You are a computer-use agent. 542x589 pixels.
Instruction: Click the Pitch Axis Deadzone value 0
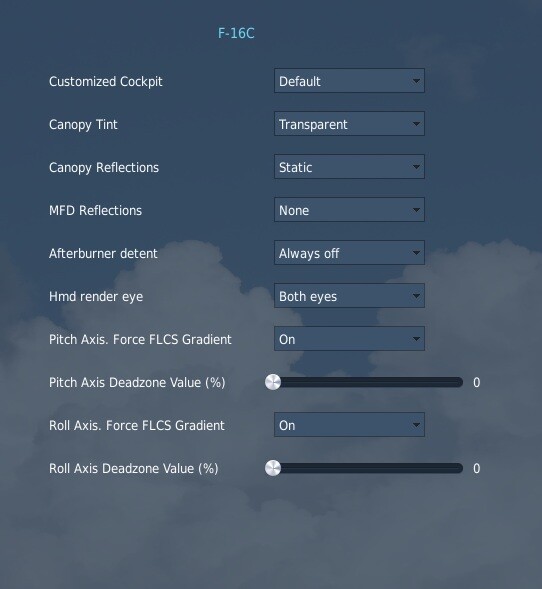[x=477, y=382]
